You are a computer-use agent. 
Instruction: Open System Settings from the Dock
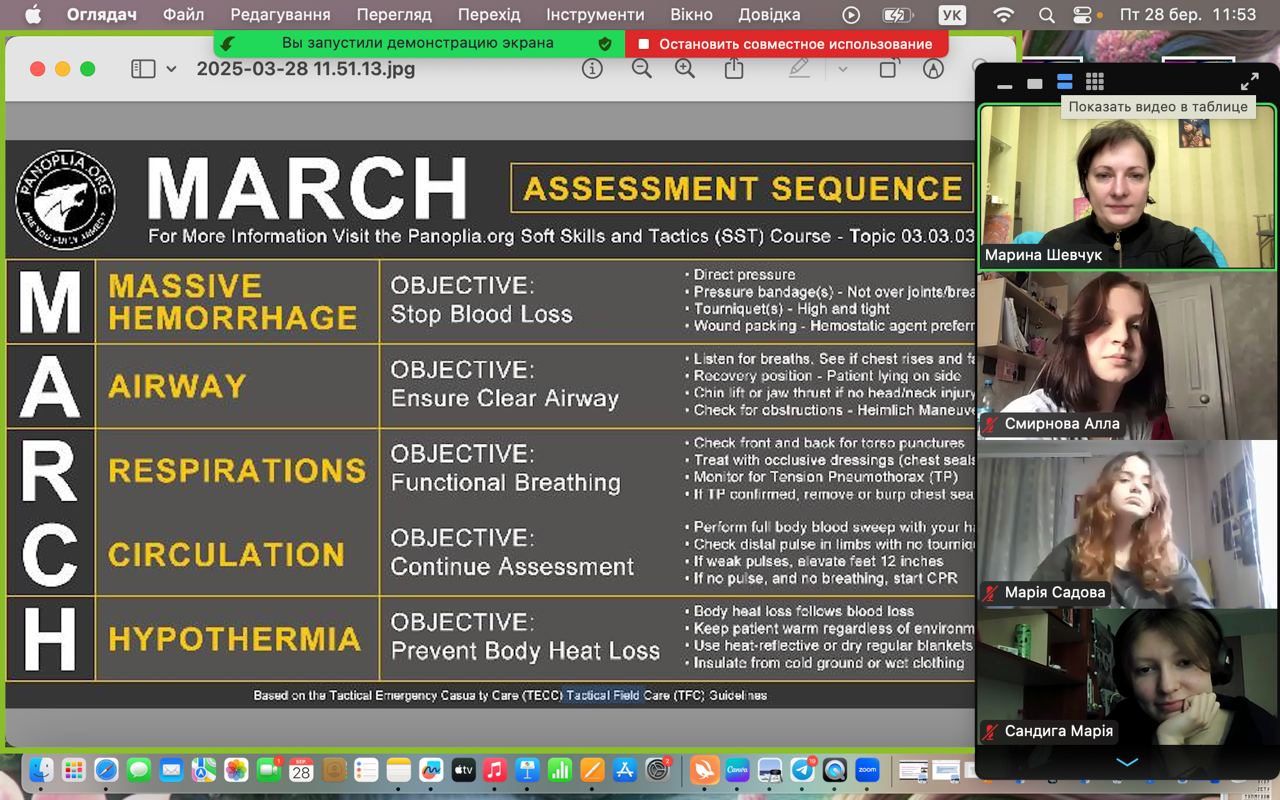click(x=658, y=770)
